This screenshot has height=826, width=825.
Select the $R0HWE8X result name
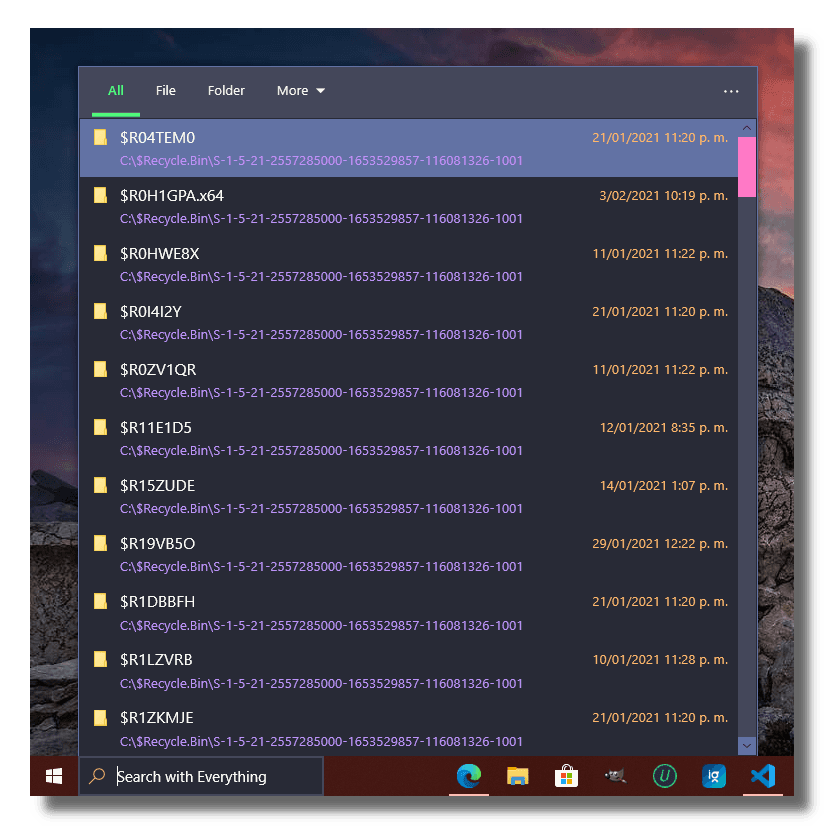click(x=160, y=253)
